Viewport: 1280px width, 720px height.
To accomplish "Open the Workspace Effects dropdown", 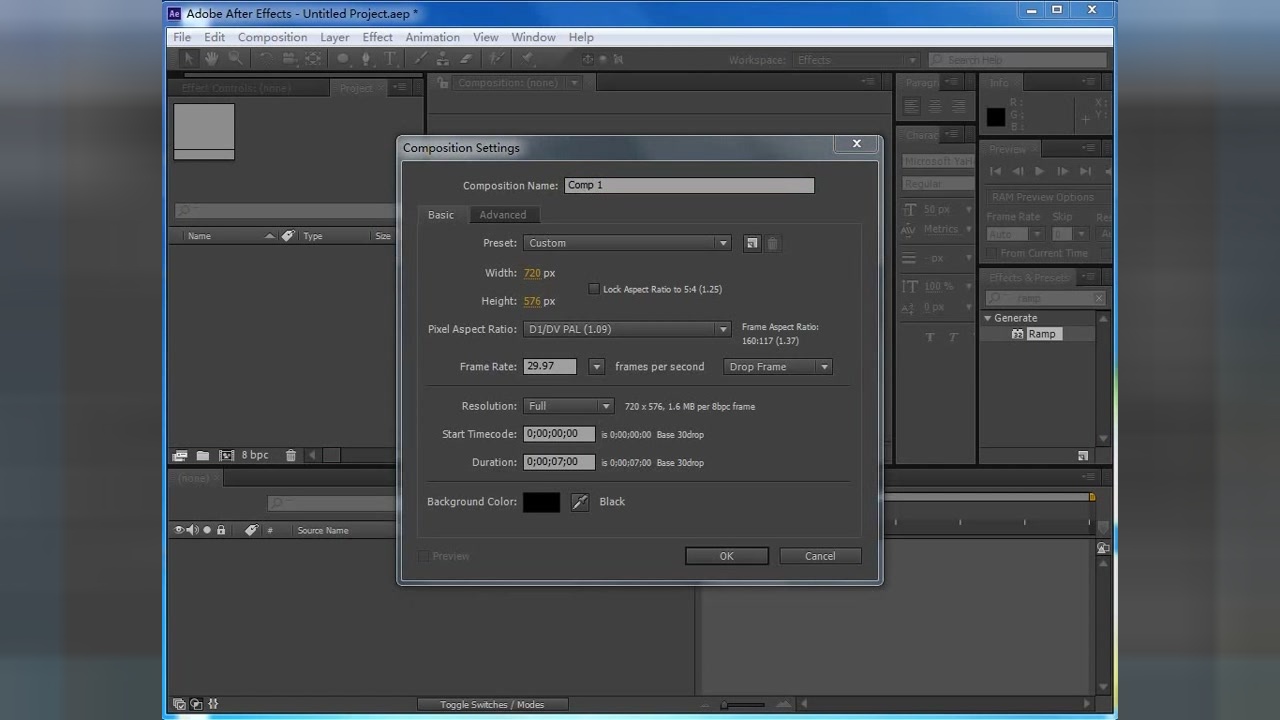I will pos(857,60).
